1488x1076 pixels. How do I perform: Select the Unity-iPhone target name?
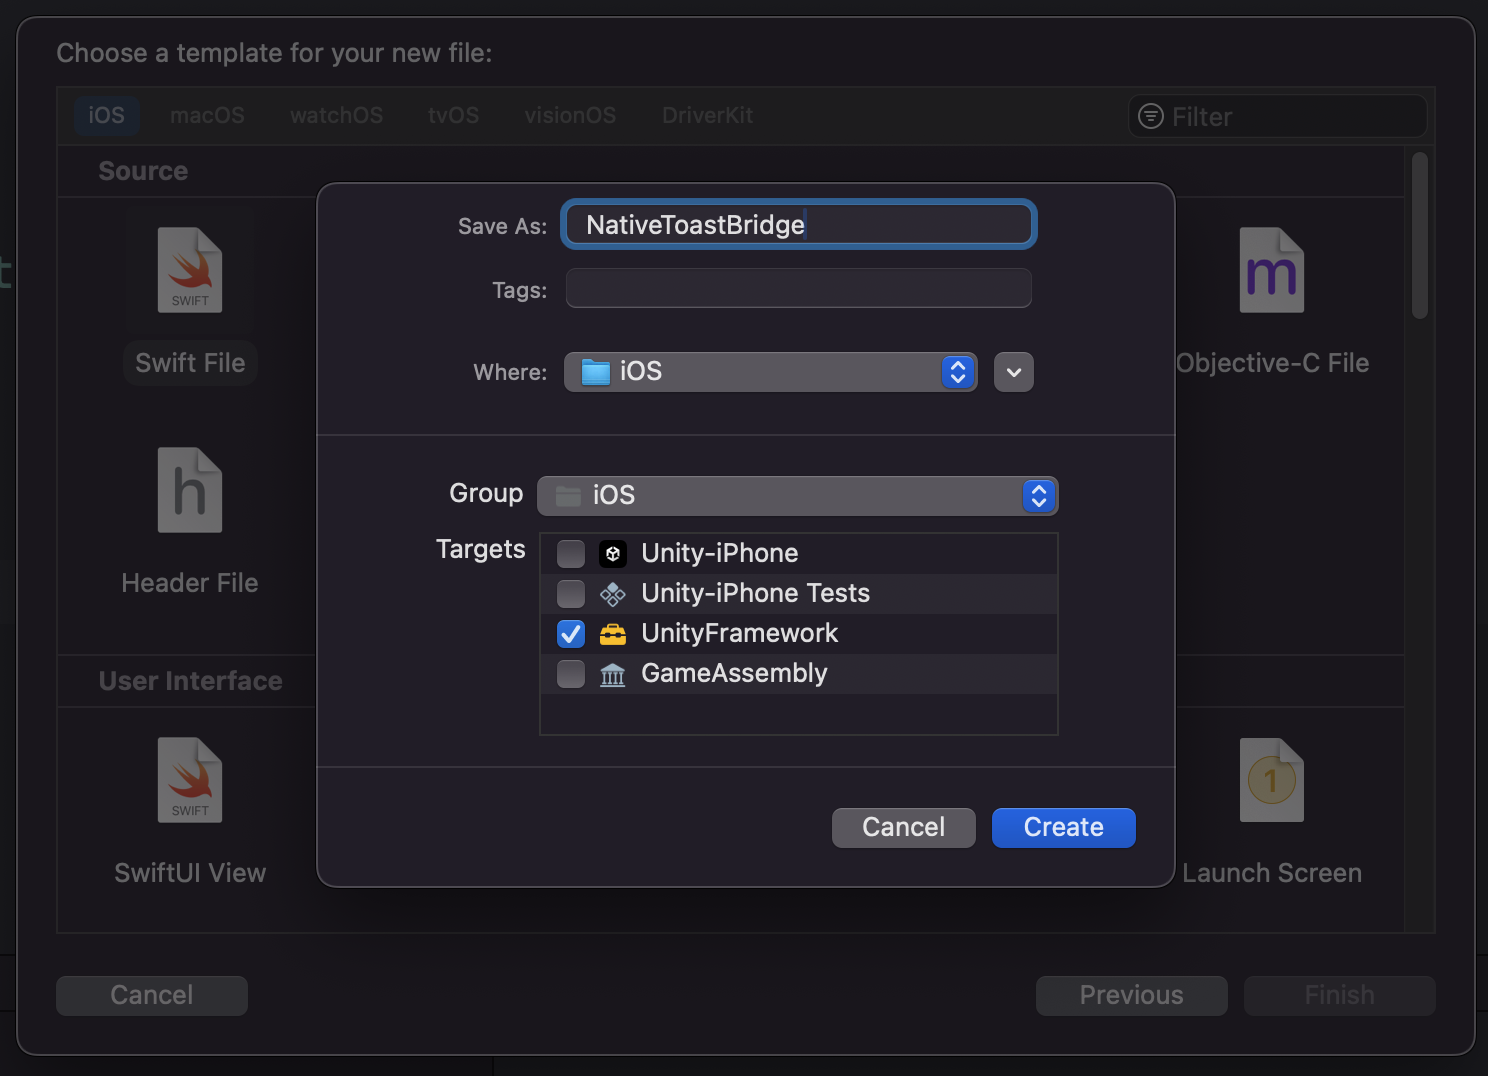[720, 553]
